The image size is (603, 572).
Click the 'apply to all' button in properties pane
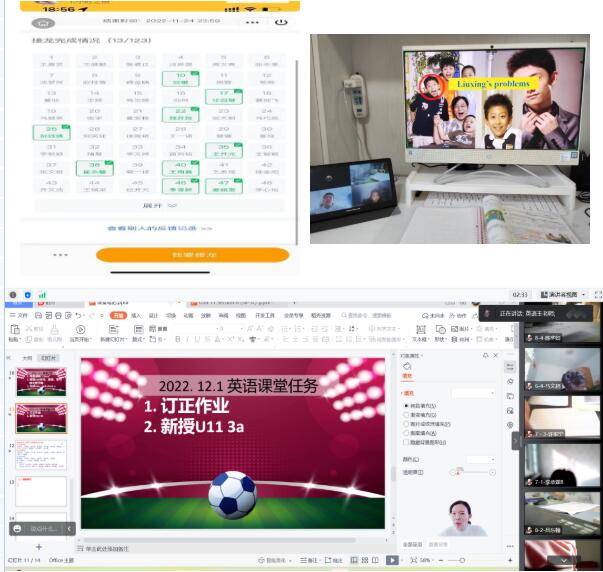tap(412, 544)
